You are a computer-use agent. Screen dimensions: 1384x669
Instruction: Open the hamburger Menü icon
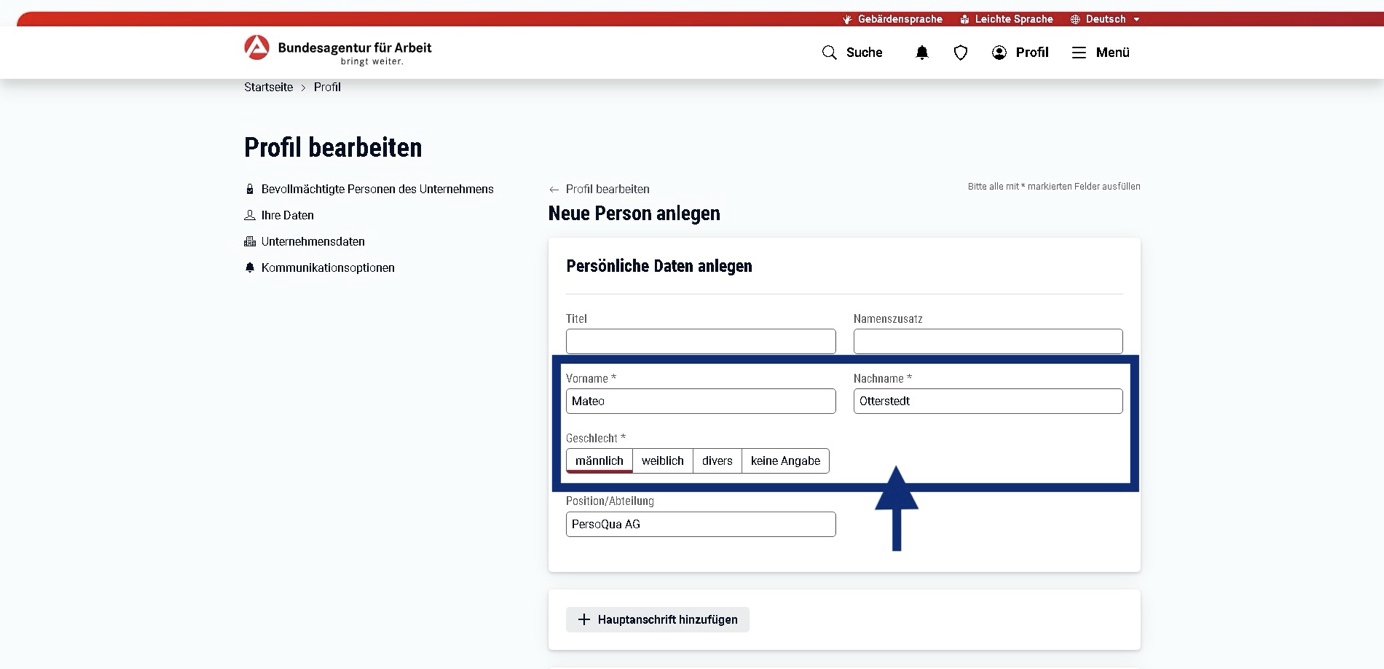[x=1079, y=53]
